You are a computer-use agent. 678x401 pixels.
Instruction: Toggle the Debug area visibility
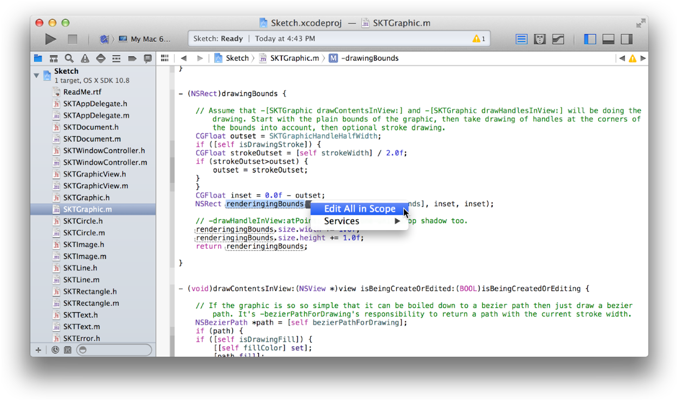coord(608,39)
